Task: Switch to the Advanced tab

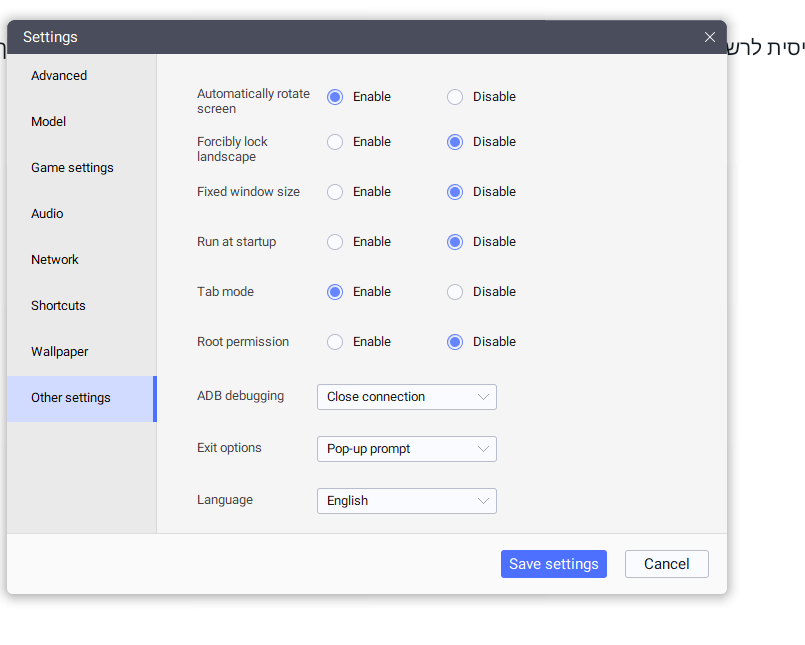Action: [x=59, y=76]
